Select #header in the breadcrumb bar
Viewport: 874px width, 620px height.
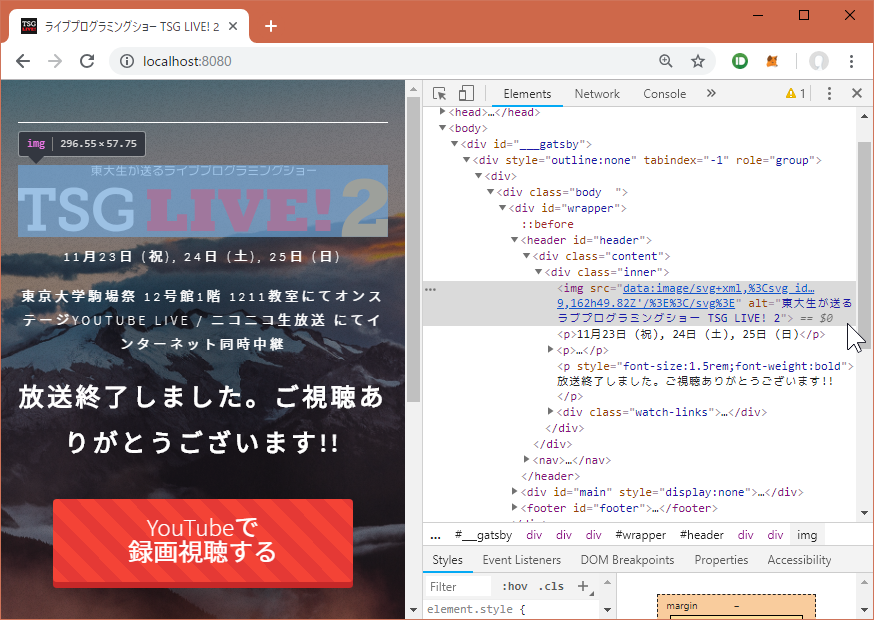tap(701, 535)
